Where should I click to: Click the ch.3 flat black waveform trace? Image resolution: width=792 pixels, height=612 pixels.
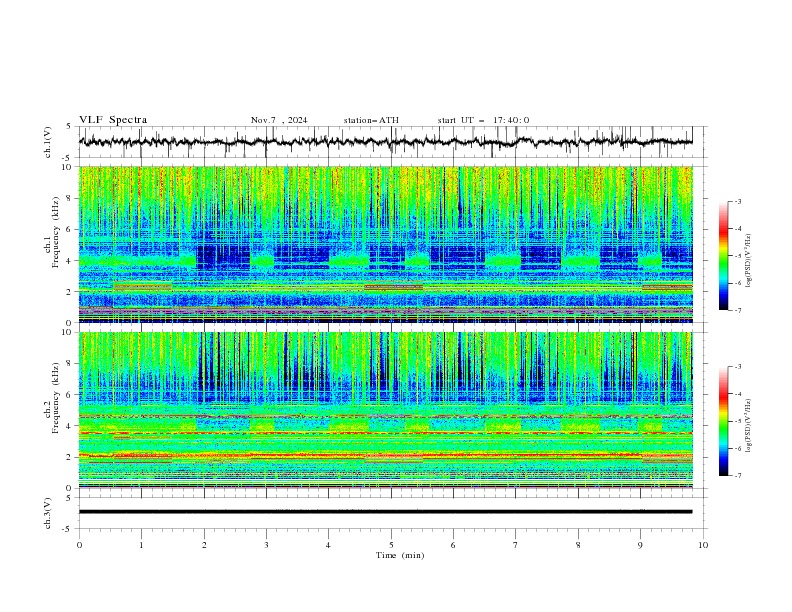point(385,512)
